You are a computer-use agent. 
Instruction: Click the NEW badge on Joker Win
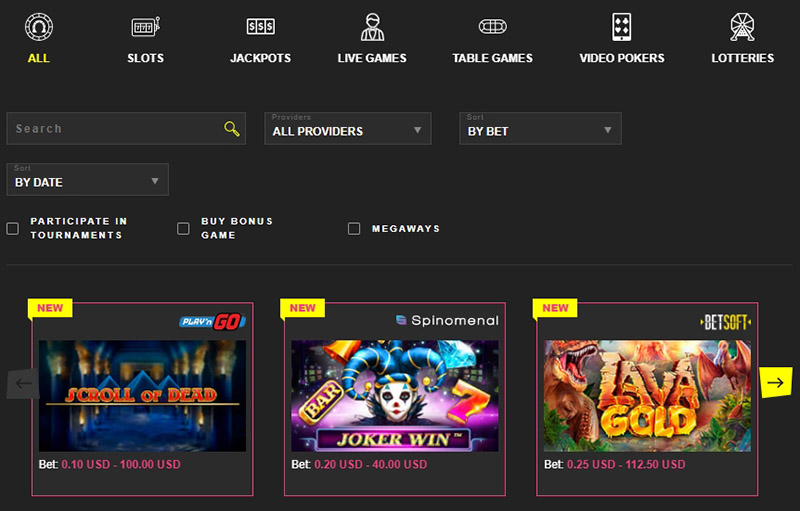[x=303, y=308]
